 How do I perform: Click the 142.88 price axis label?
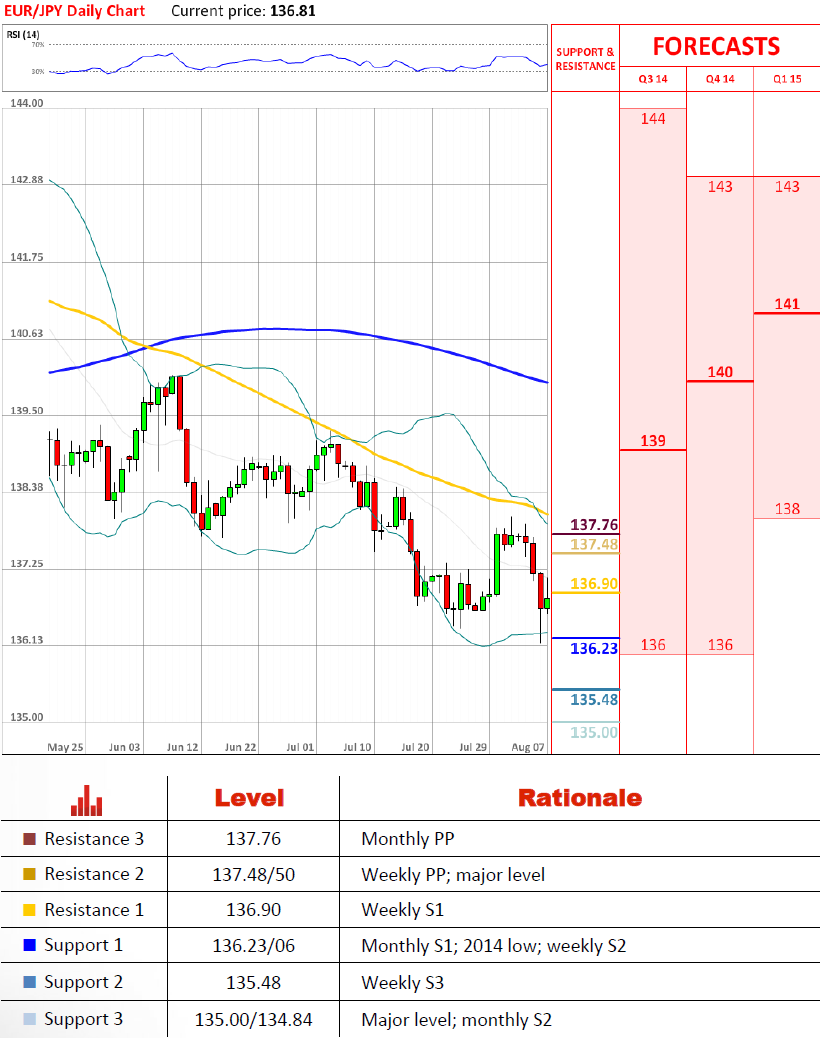coord(26,179)
